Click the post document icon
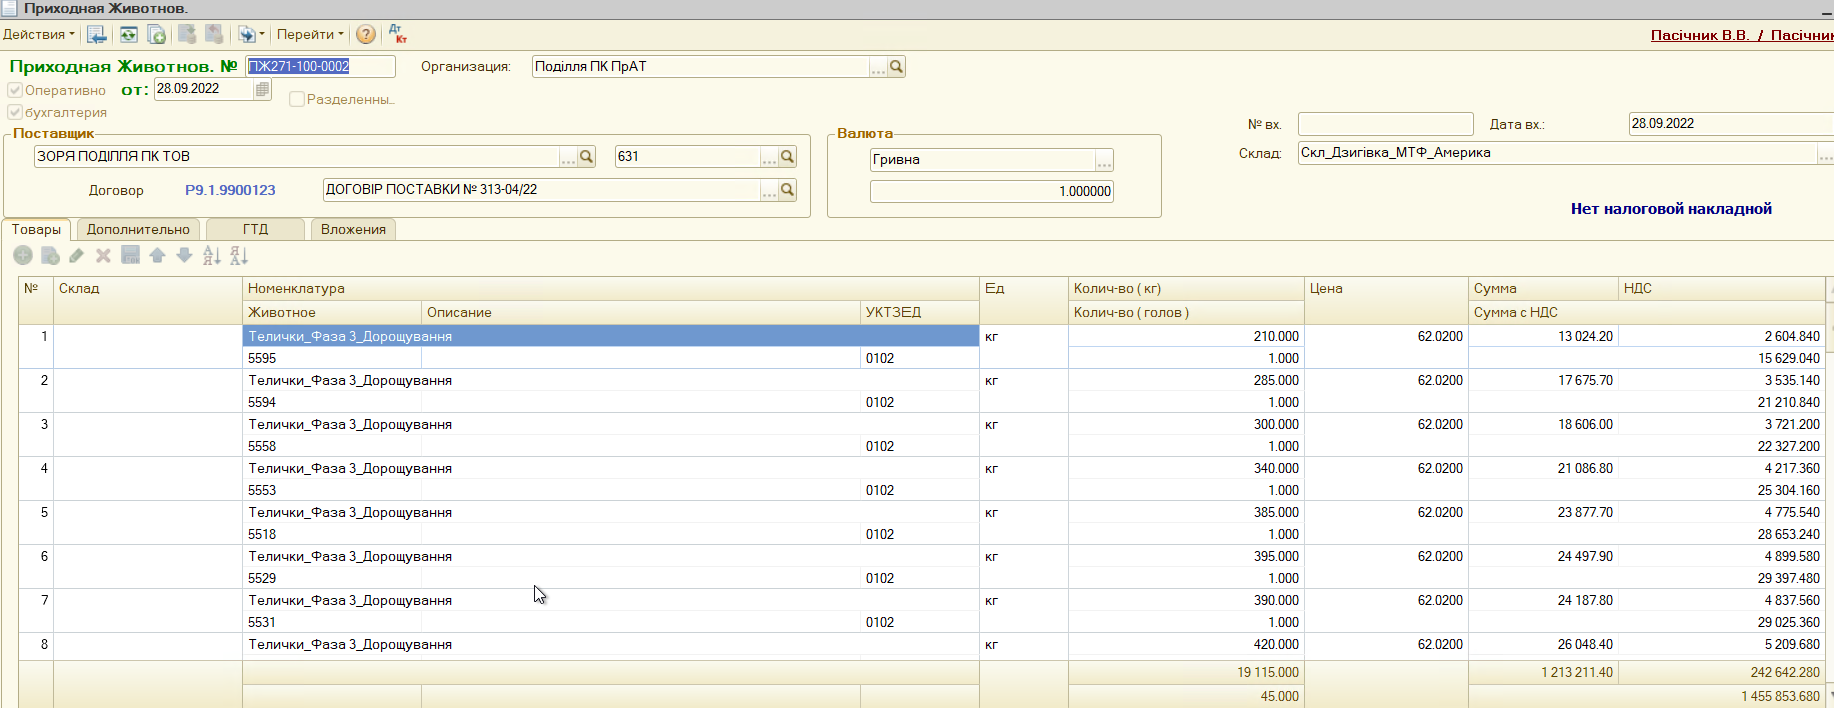The image size is (1834, 708). (x=187, y=34)
